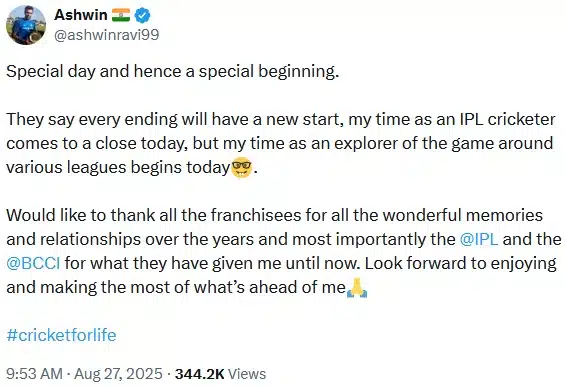Click the Aug 27, 2025 date
565x386 pixels.
[x=119, y=374]
